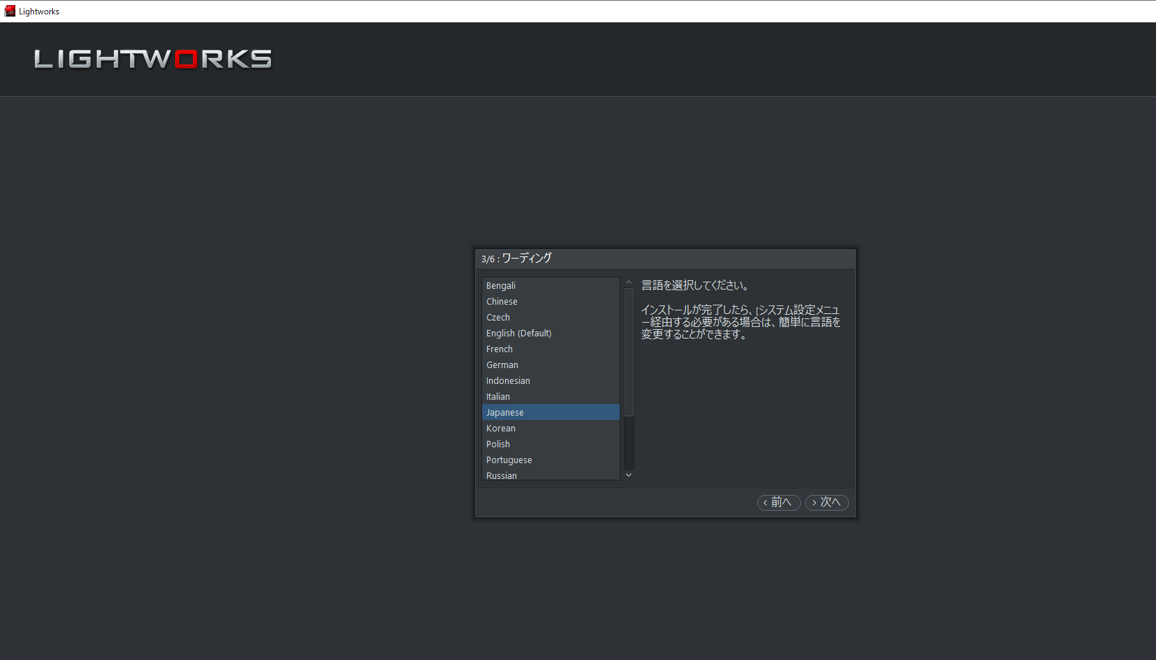
Task: Pick Indonesian from the list
Action: tap(551, 381)
